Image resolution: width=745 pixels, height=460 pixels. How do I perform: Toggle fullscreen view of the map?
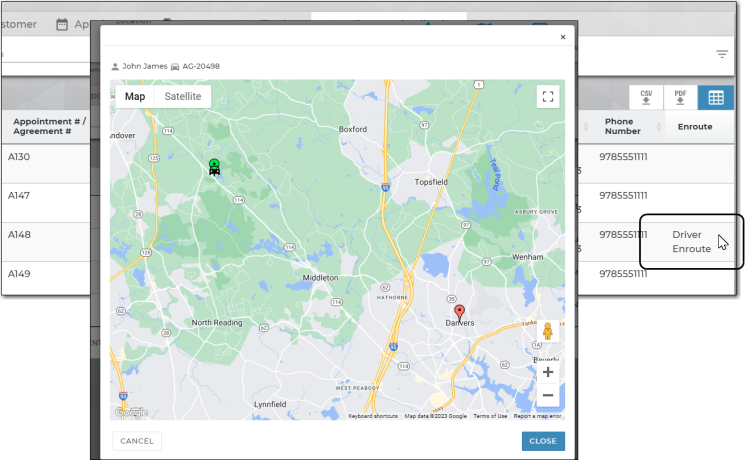pyautogui.click(x=547, y=97)
